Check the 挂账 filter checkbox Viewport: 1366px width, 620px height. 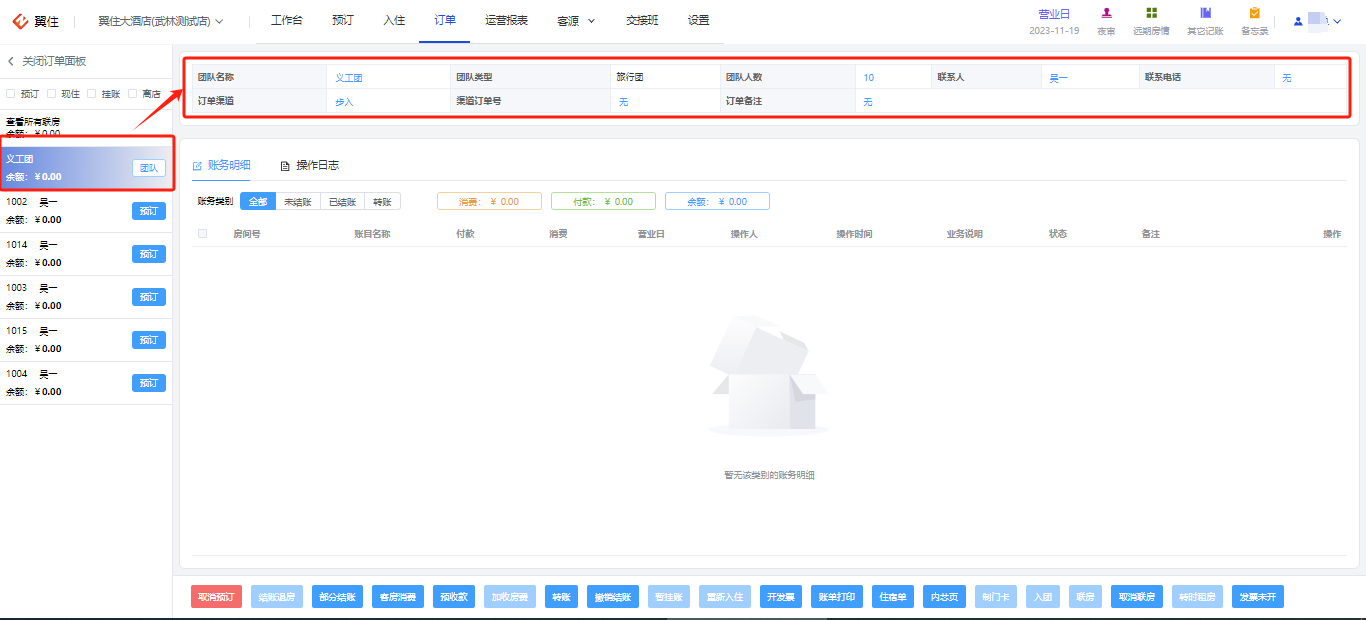92,93
